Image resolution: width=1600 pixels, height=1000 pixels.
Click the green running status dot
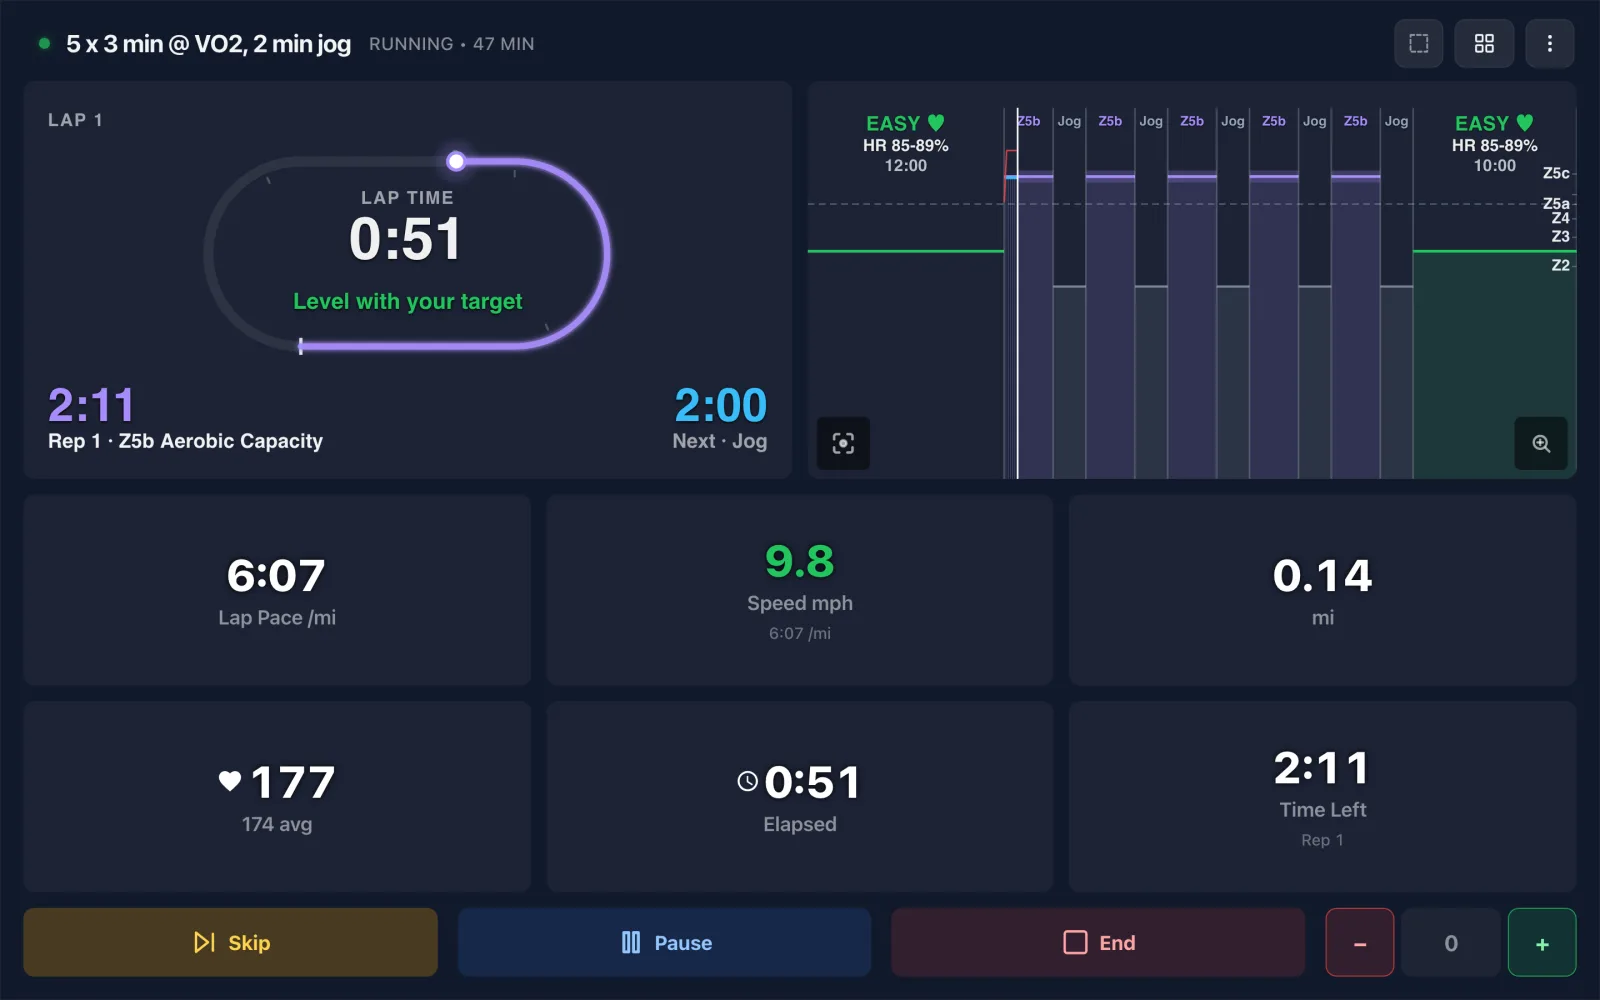tap(44, 43)
